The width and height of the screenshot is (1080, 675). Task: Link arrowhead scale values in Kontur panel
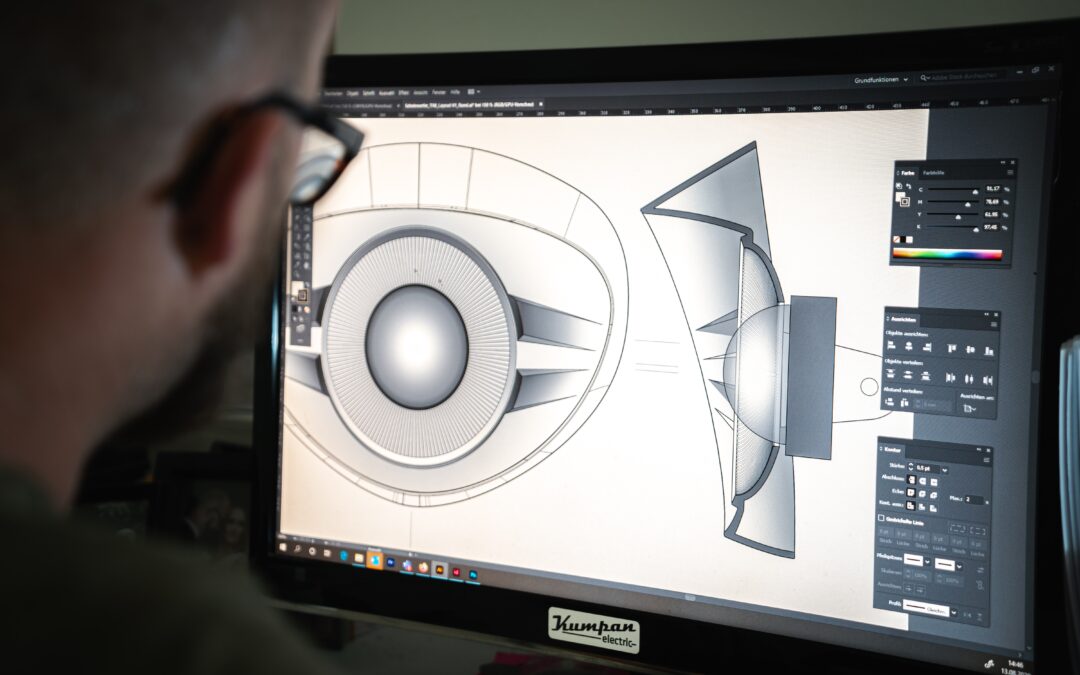click(980, 585)
